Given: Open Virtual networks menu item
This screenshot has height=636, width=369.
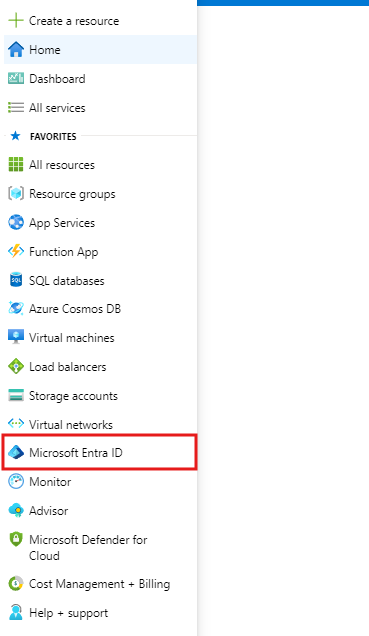Looking at the screenshot, I should (99, 424).
